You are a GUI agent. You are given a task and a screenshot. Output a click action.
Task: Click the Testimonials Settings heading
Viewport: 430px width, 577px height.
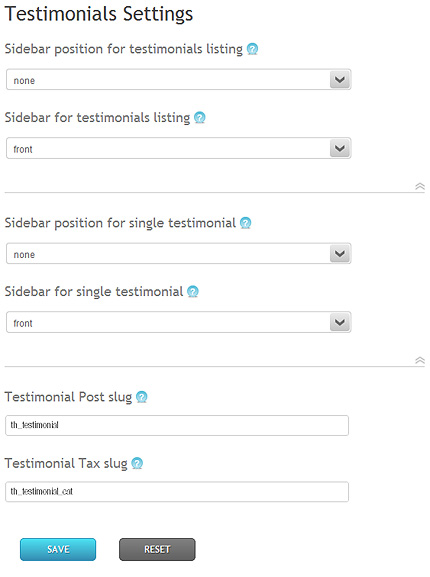(99, 14)
